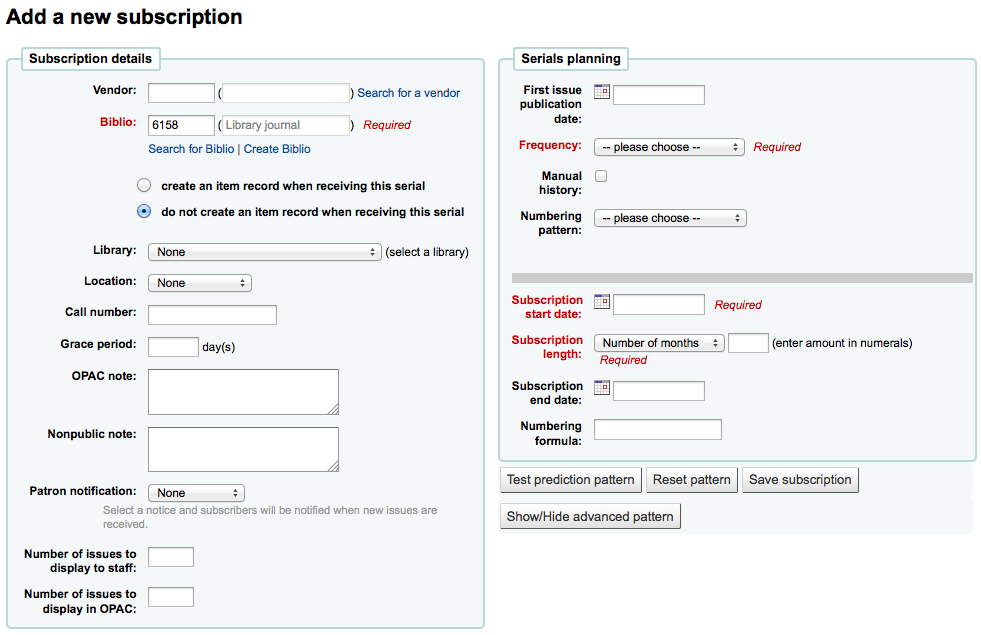The image size is (981, 635).
Task: Tick the Manual history checkbox
Action: tap(601, 176)
